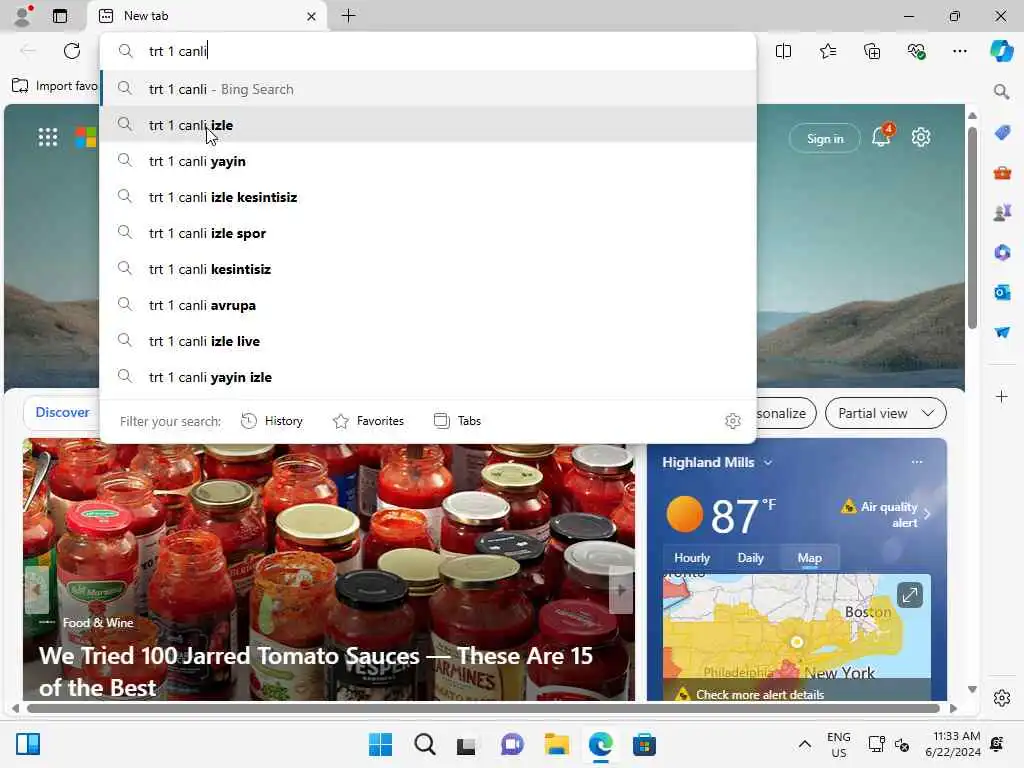Open address bar suggestions settings gear
This screenshot has height=768, width=1024.
tap(733, 421)
